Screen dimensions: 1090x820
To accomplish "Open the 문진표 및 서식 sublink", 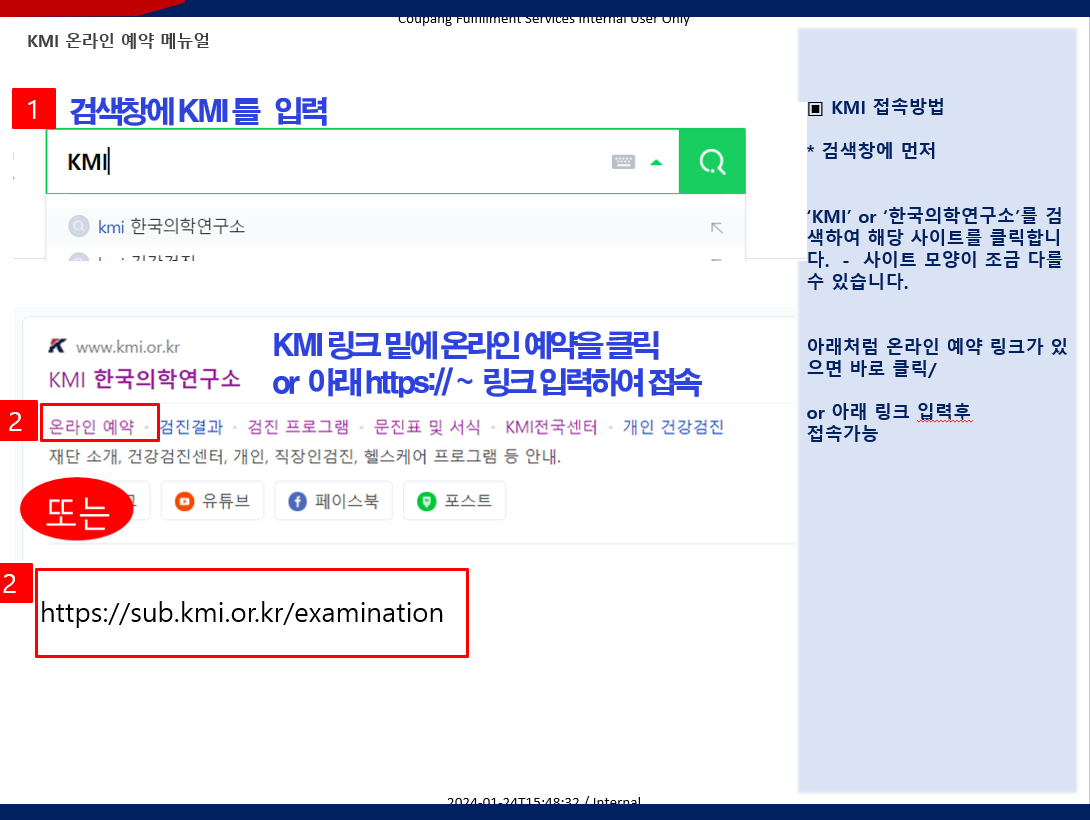I will pyautogui.click(x=427, y=427).
